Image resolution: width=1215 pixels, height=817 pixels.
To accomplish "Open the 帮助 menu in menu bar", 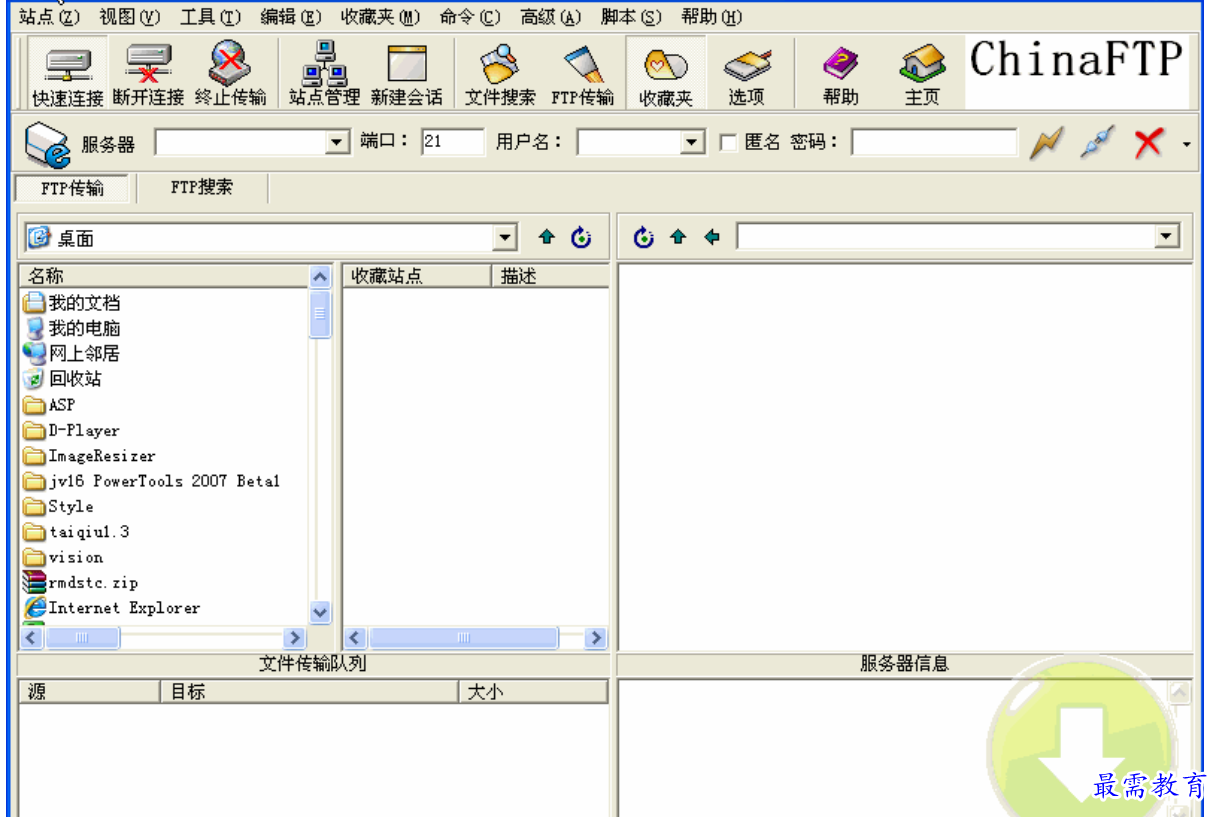I will [711, 17].
